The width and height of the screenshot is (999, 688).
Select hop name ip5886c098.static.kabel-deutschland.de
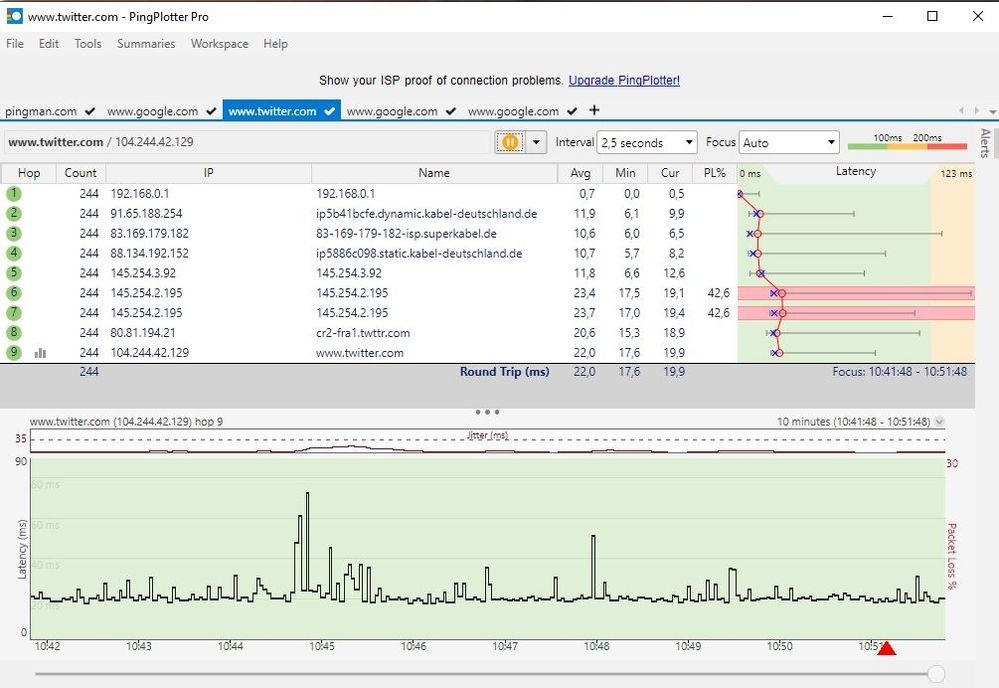pyautogui.click(x=419, y=253)
